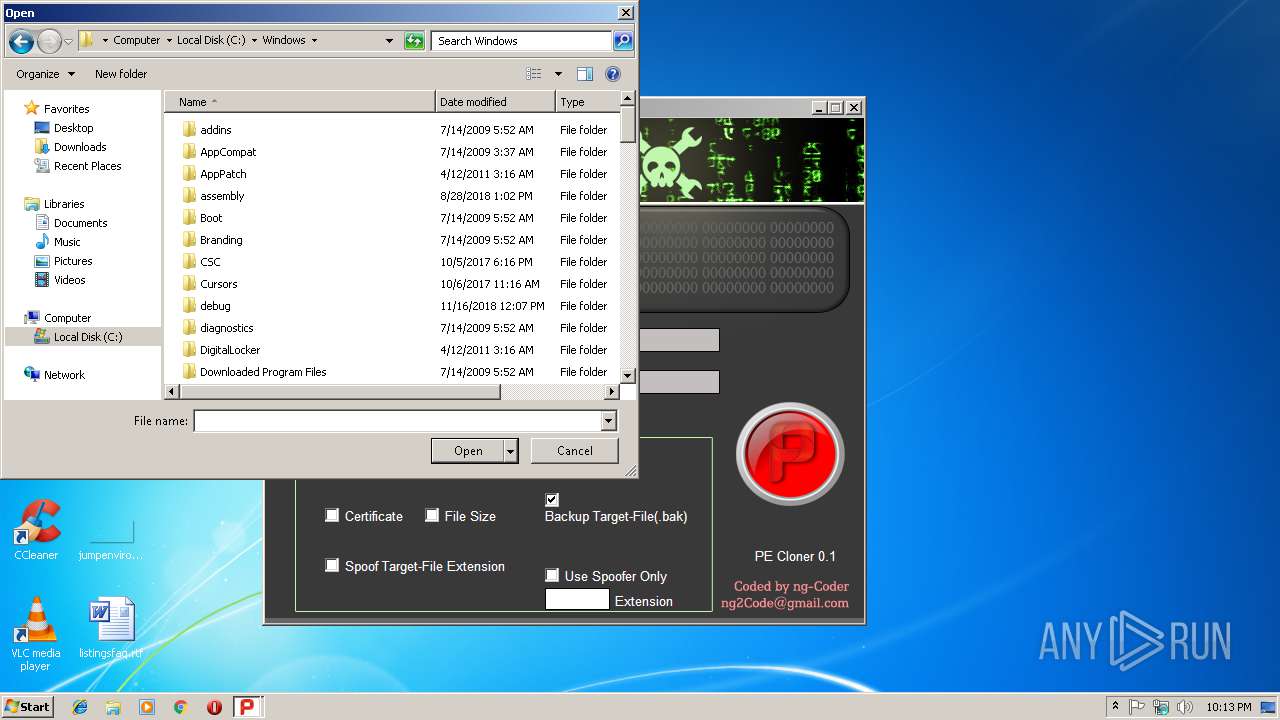Expand the Computer breadcrumb arrow
The width and height of the screenshot is (1280, 720).
coord(168,41)
